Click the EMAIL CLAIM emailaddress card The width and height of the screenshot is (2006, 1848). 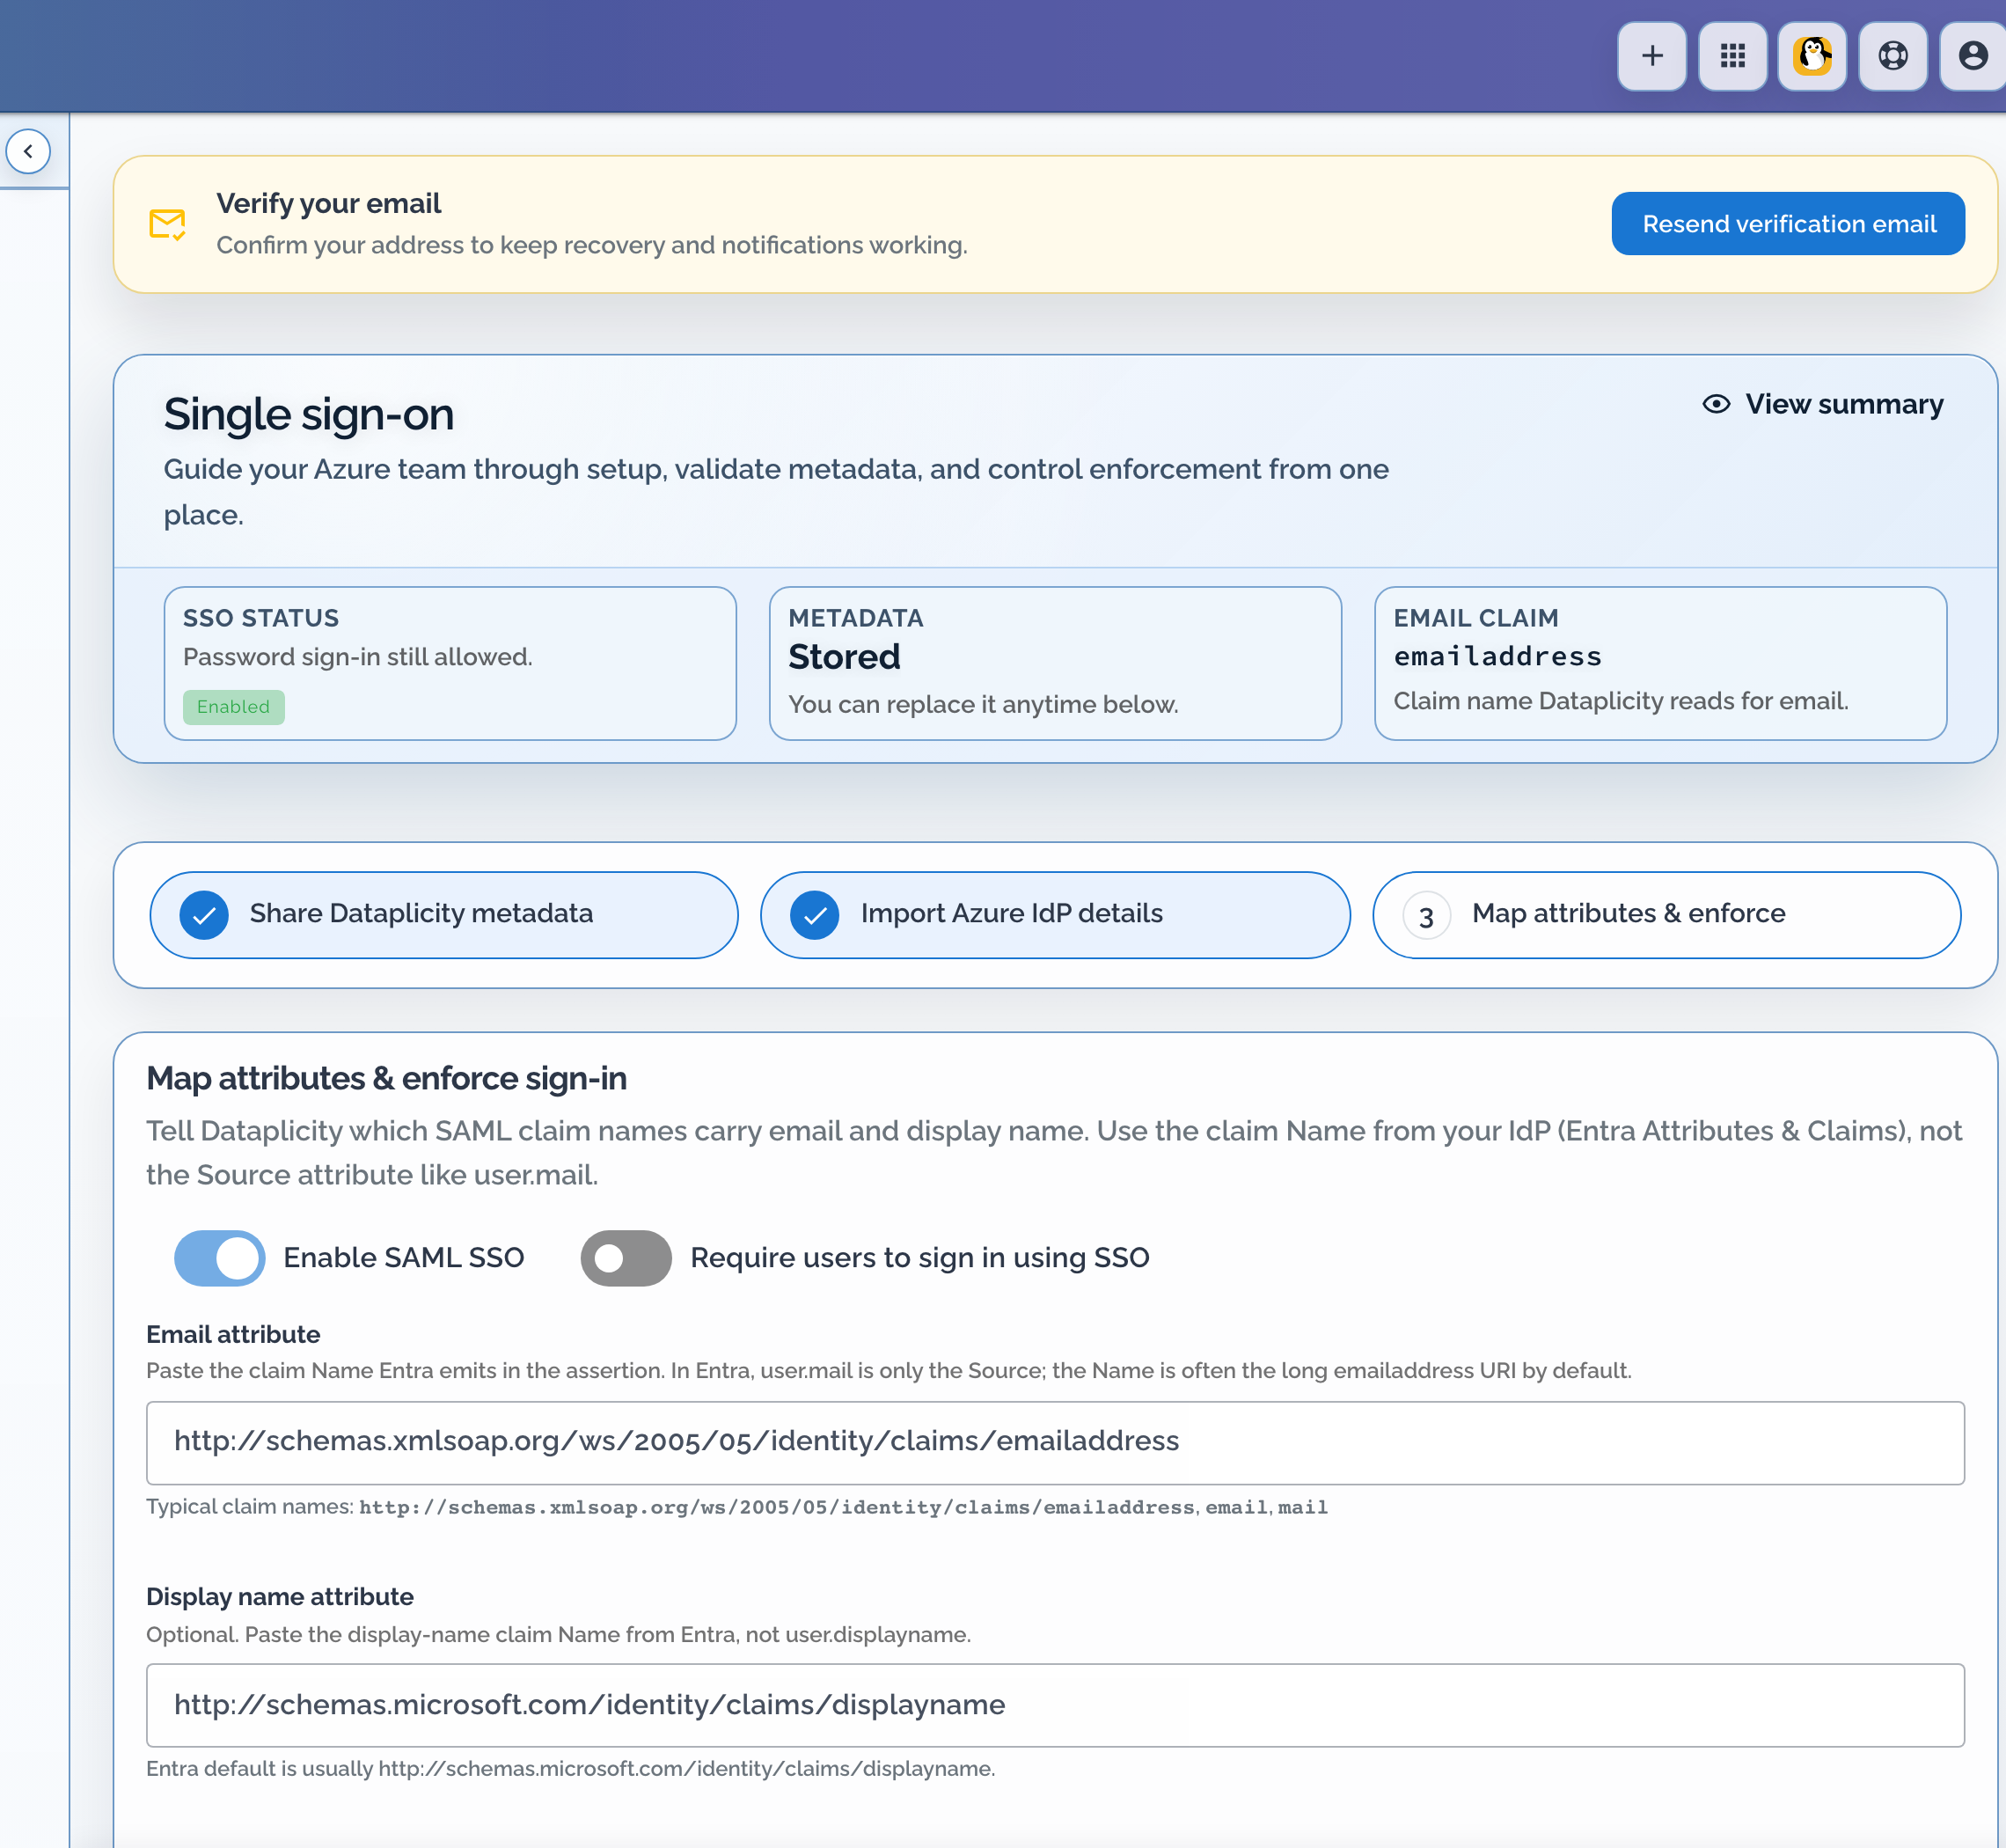tap(1660, 664)
